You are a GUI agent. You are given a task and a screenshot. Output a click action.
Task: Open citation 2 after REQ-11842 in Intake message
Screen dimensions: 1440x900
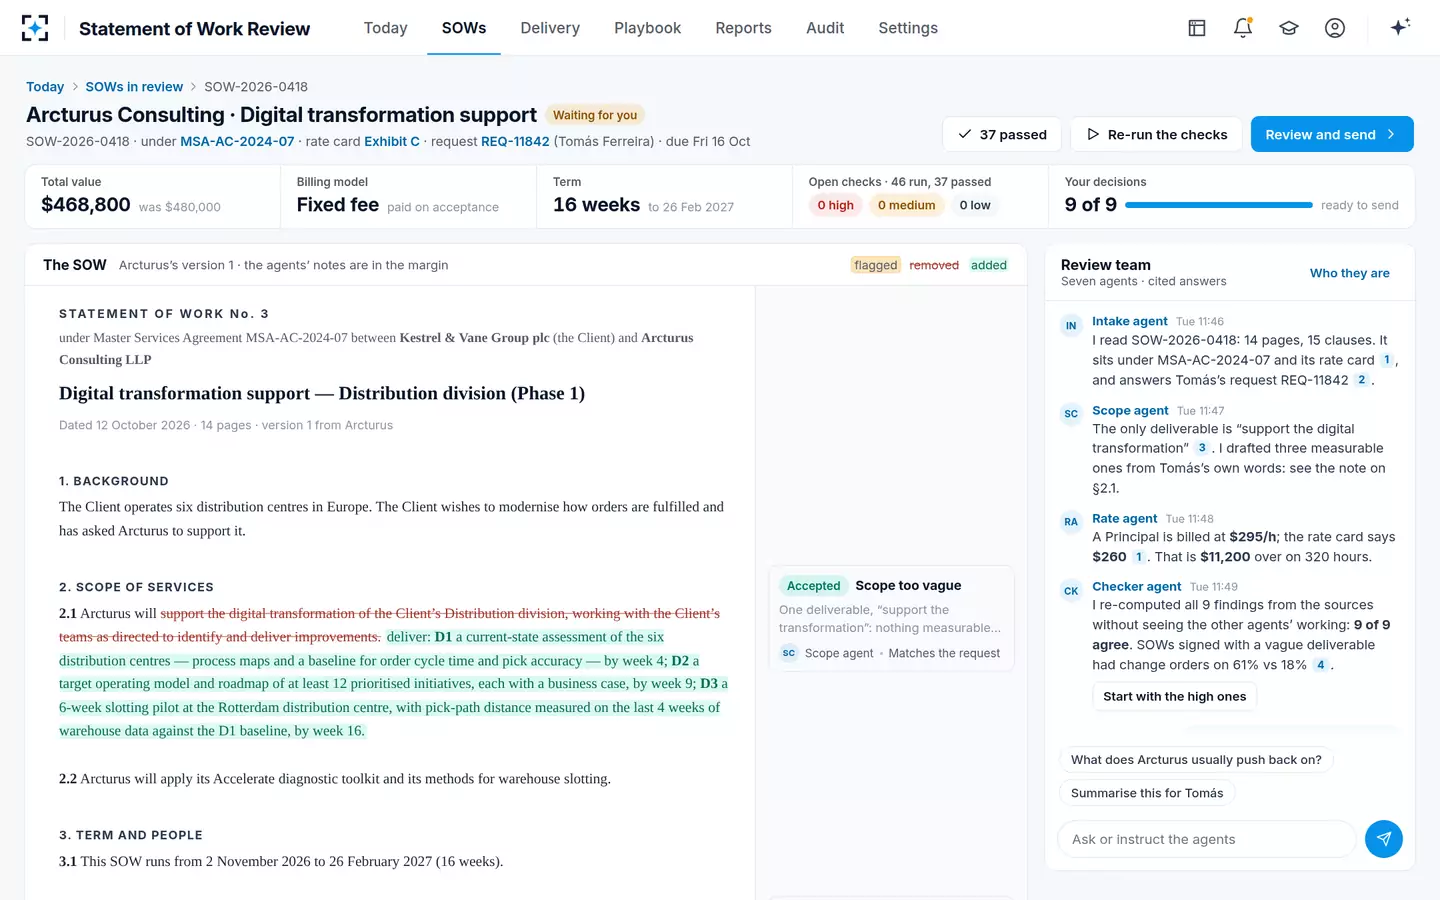pos(1361,380)
